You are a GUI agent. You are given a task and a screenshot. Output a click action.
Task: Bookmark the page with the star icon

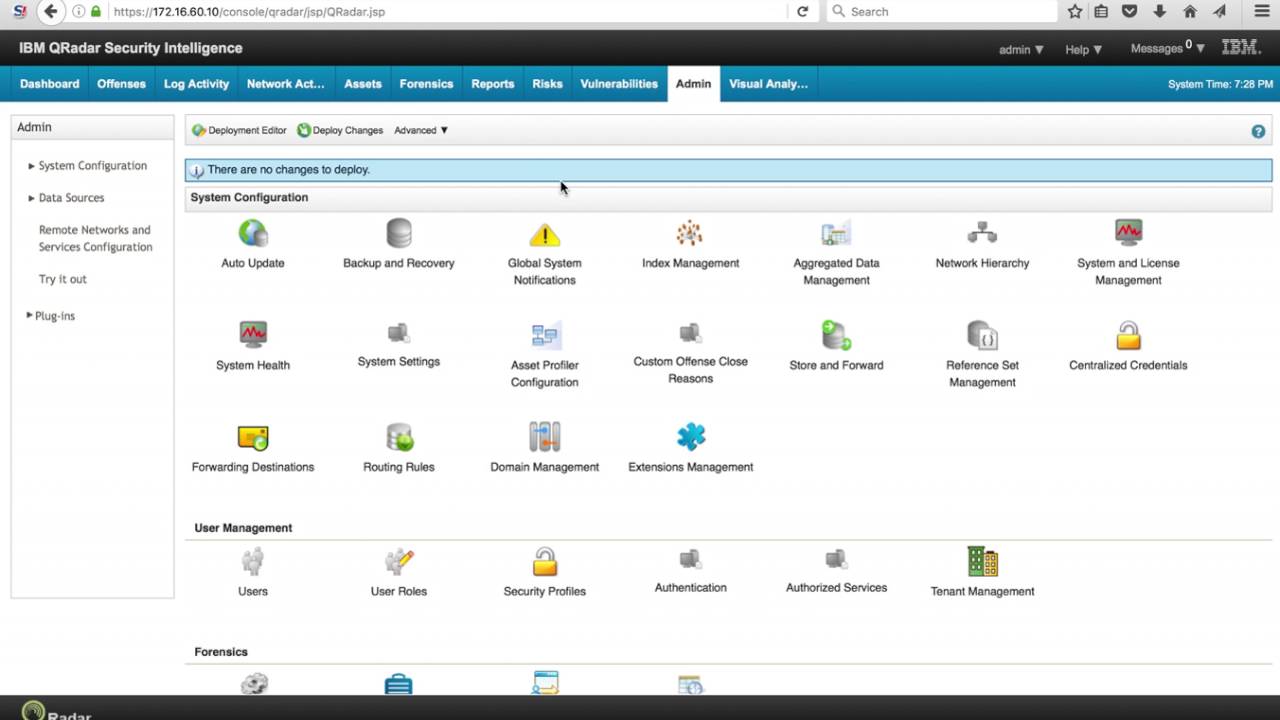tap(1075, 12)
